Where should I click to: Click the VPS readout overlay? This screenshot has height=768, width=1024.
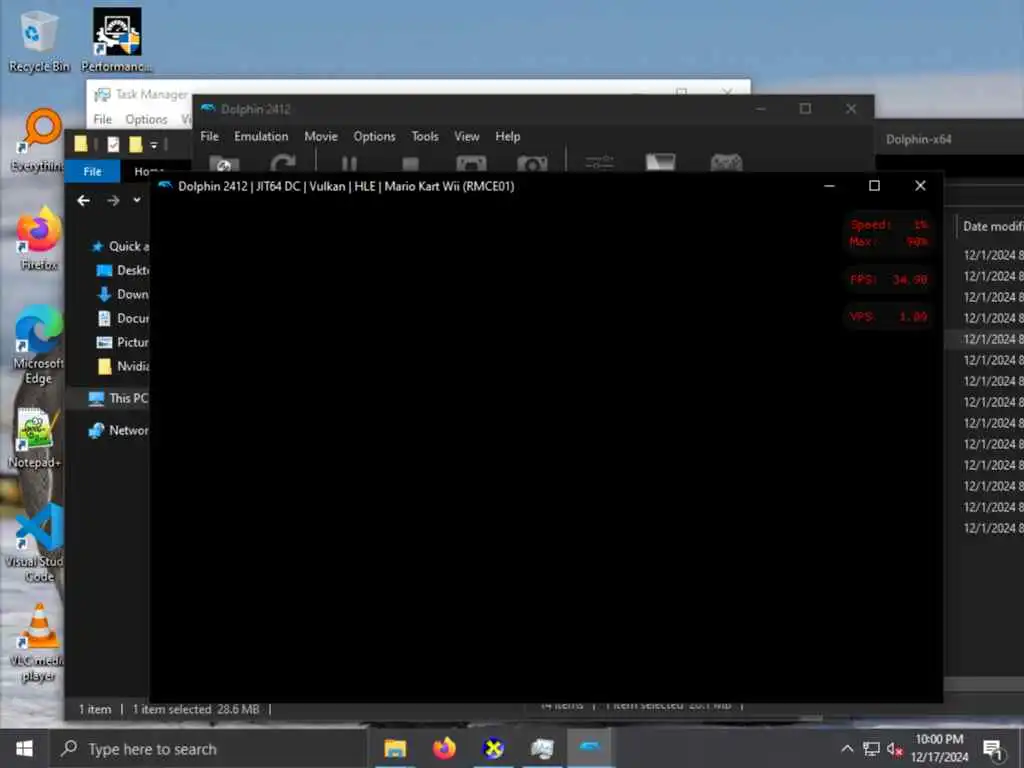tap(889, 317)
